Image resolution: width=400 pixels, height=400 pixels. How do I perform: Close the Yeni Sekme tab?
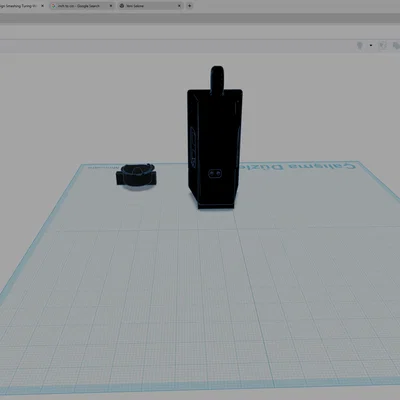click(x=179, y=6)
